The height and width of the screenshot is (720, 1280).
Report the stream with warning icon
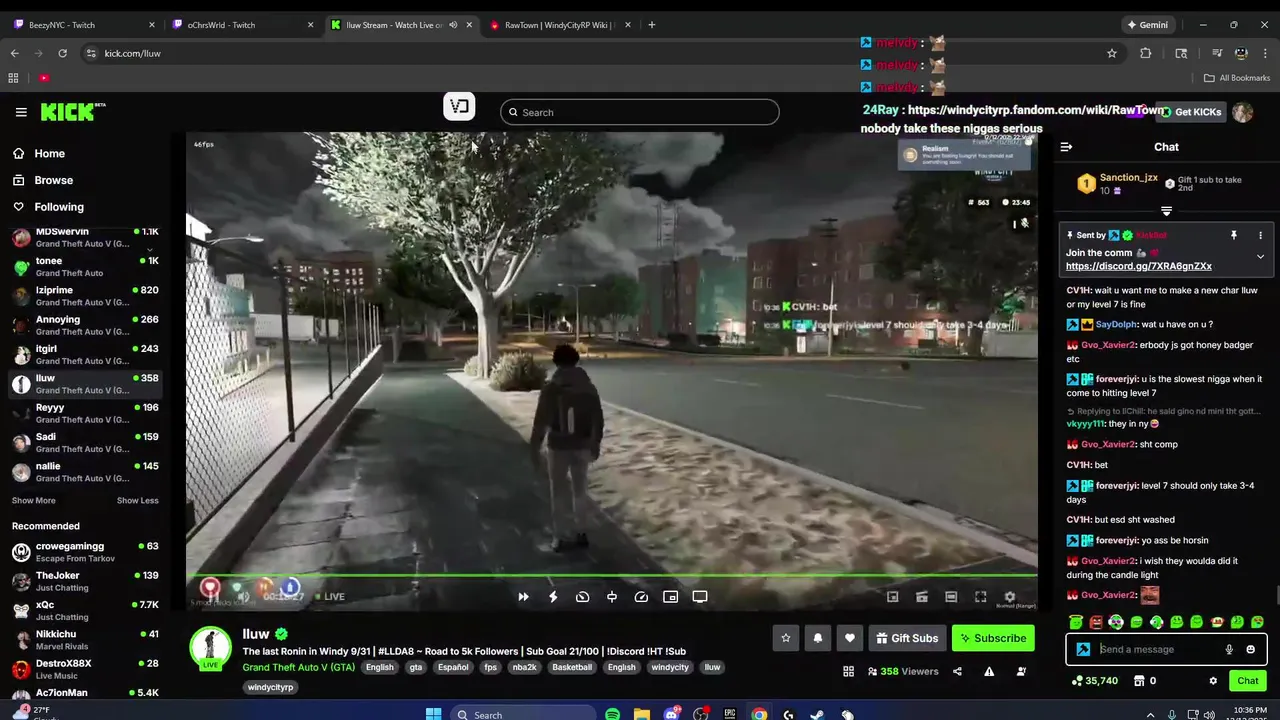click(989, 672)
